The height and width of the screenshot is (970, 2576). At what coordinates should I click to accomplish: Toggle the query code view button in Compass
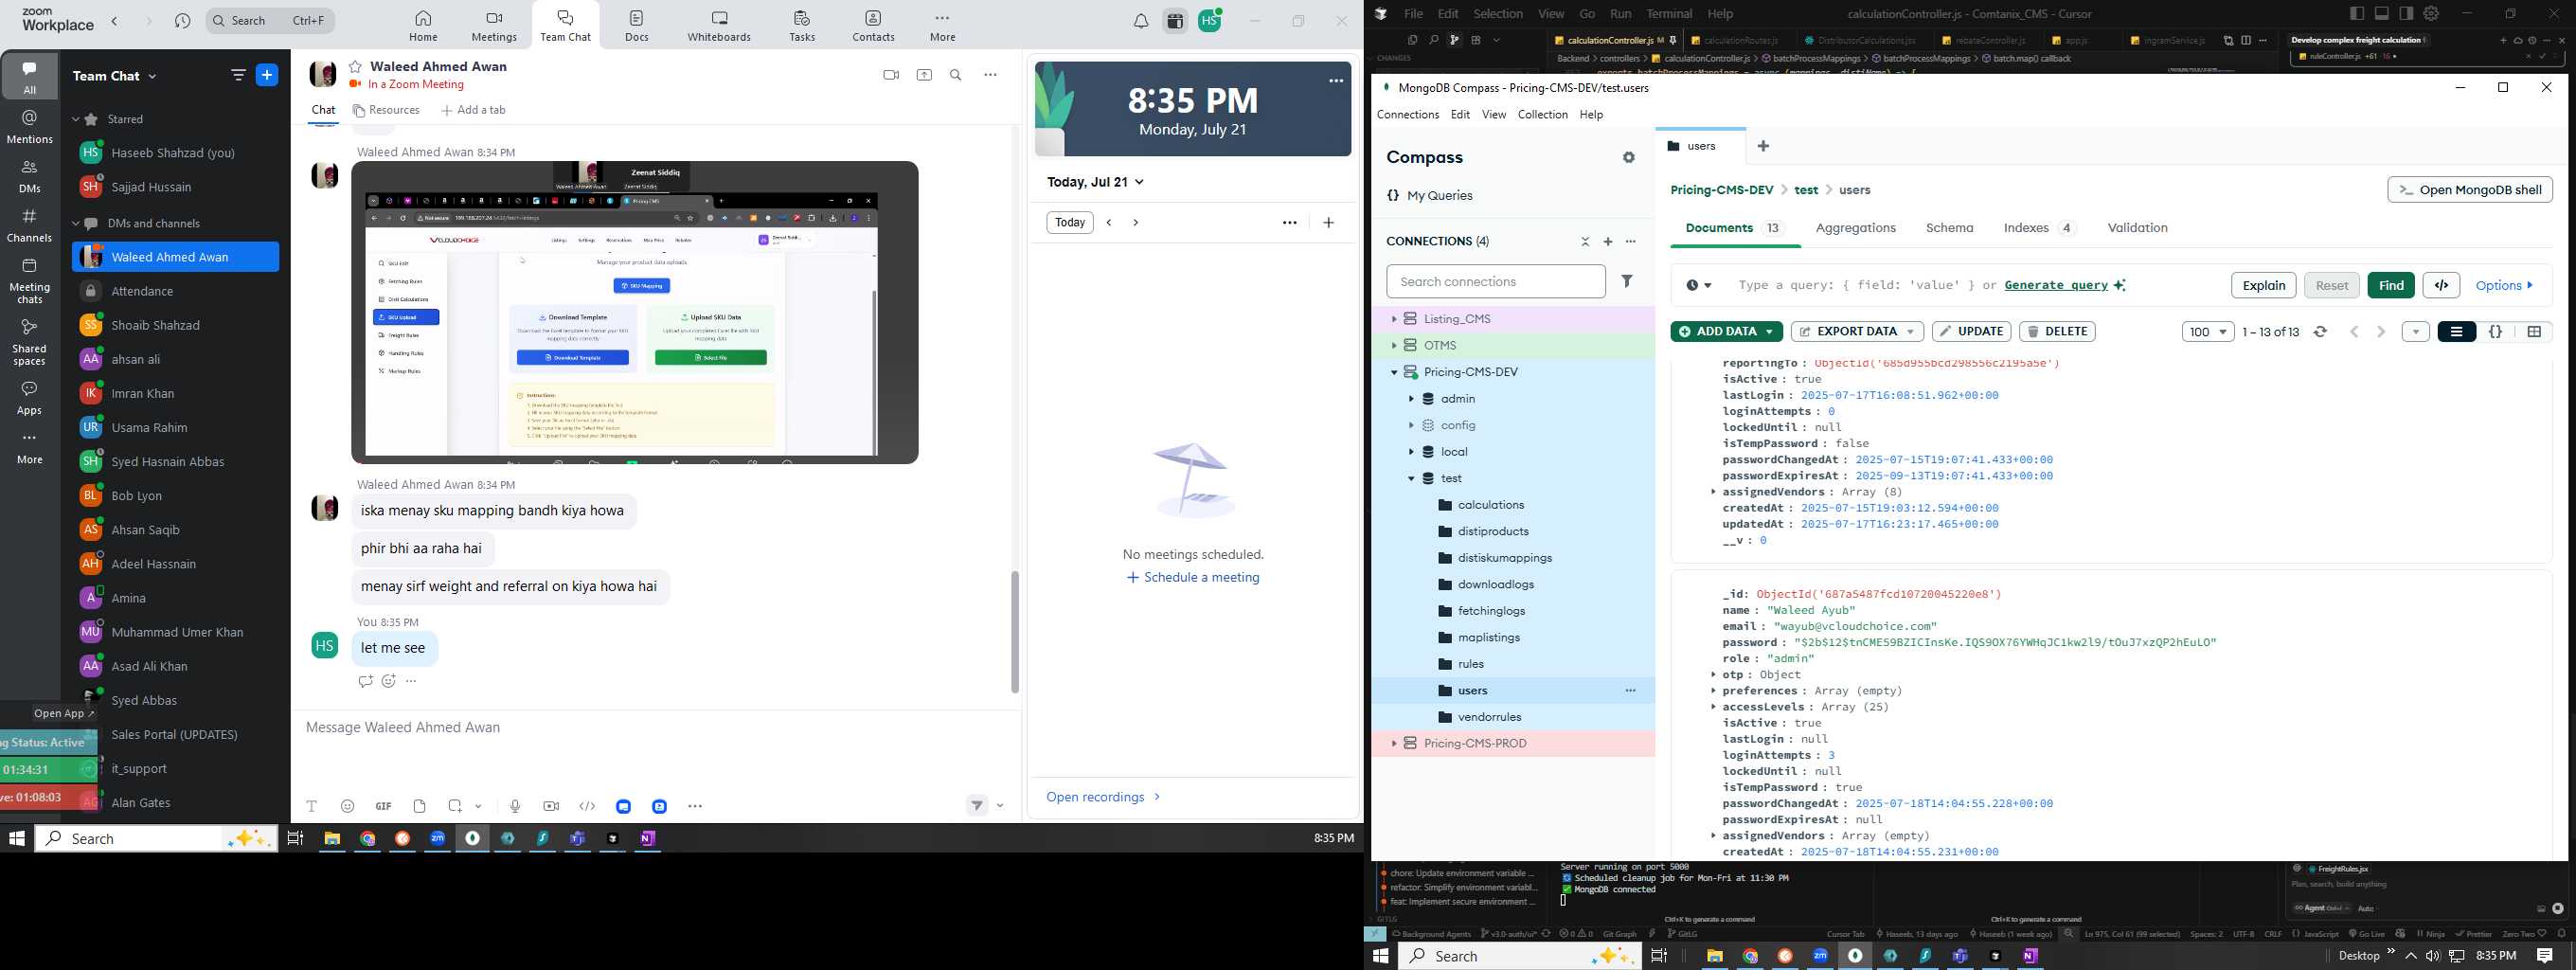tap(2441, 285)
